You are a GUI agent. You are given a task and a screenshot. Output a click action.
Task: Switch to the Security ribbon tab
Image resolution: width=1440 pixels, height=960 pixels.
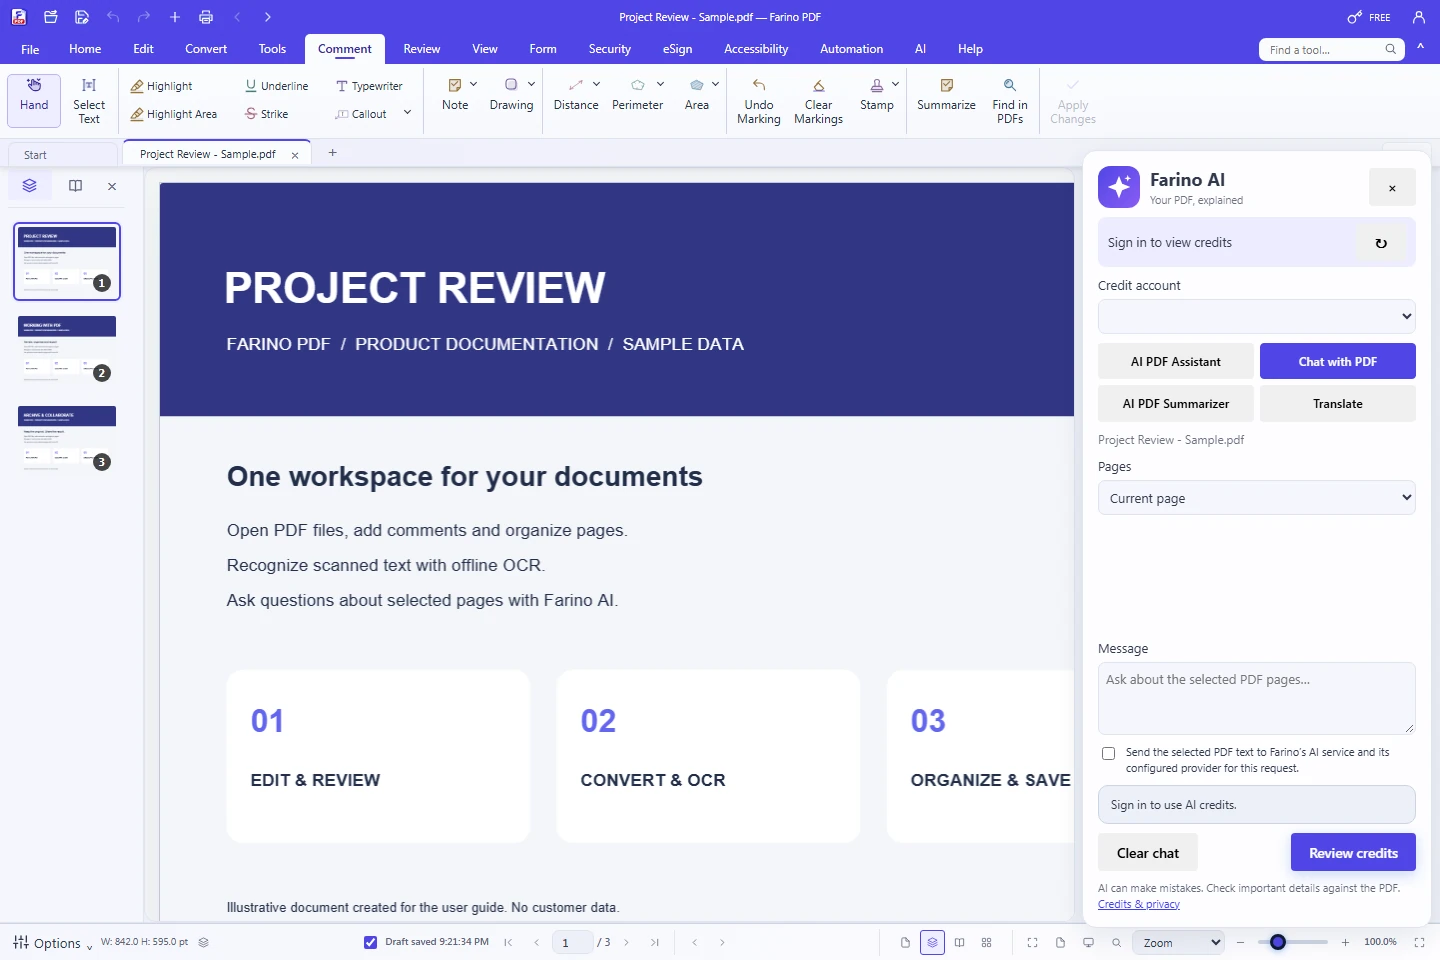click(x=609, y=49)
